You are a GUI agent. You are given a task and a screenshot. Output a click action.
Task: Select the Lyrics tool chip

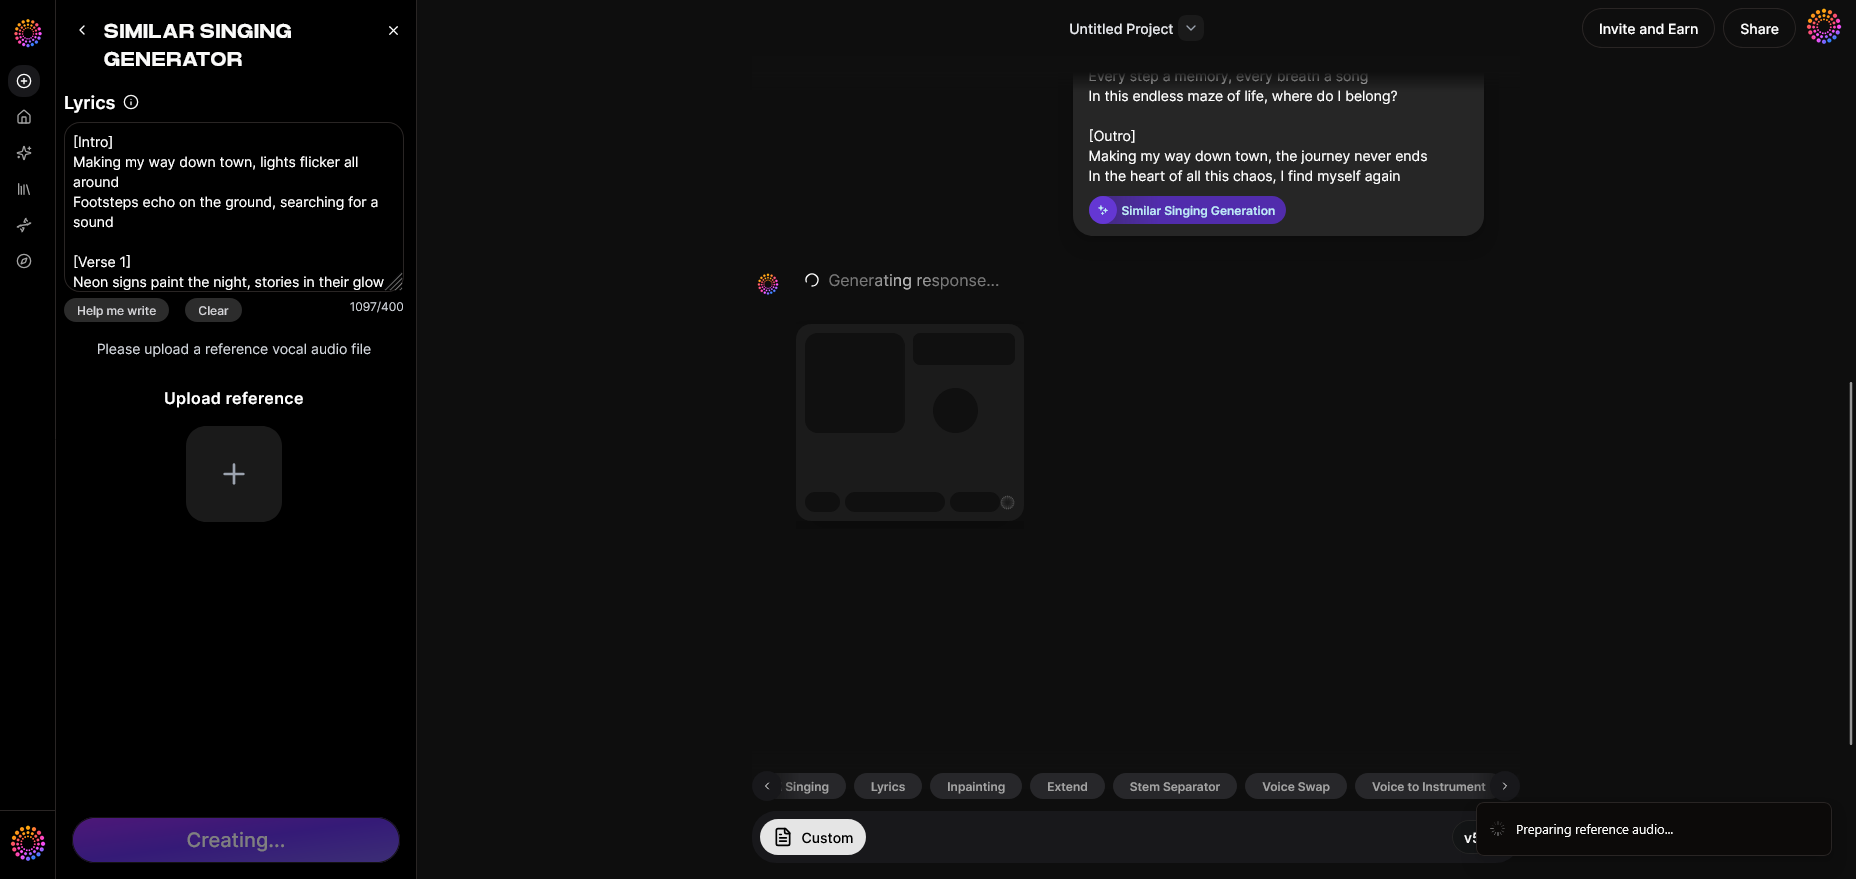click(x=888, y=787)
